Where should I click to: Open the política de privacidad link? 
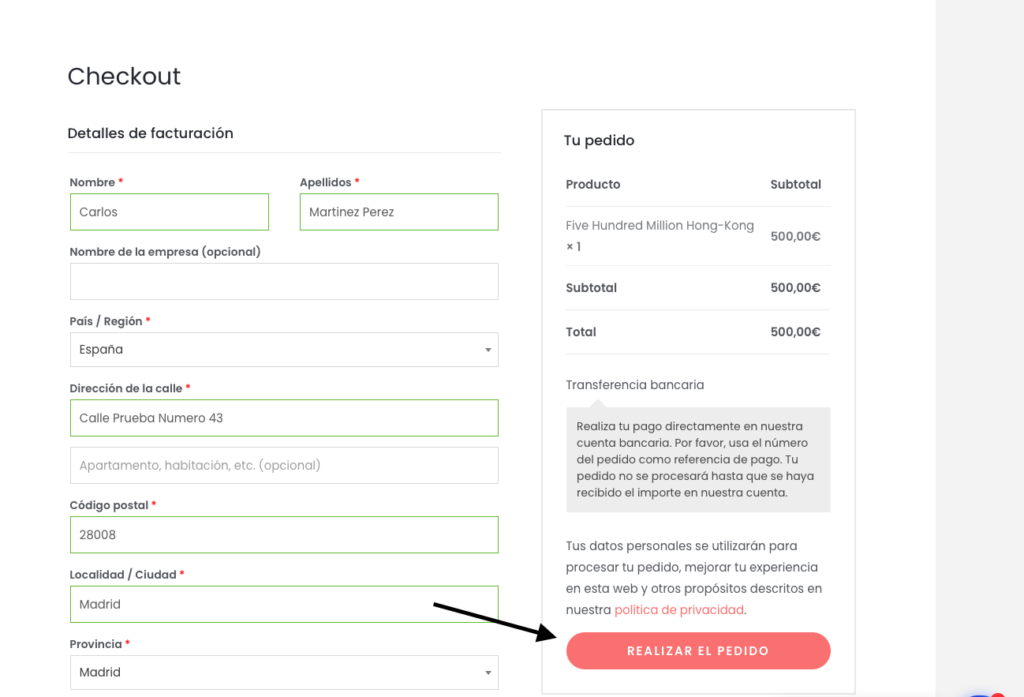(x=679, y=610)
